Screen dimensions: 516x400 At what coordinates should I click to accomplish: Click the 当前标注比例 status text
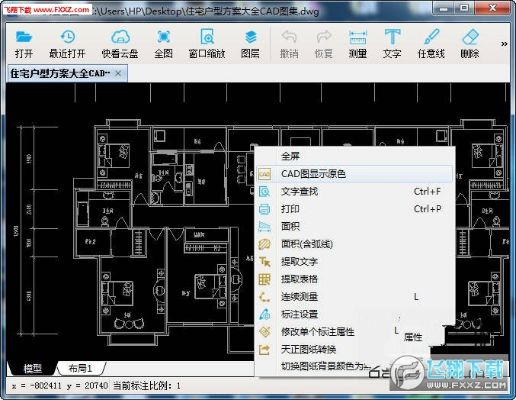[147, 386]
